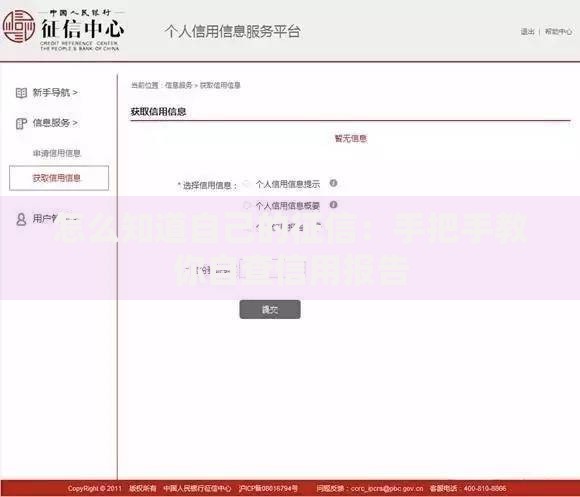The width and height of the screenshot is (580, 497).
Task: Click the 信息服务 breadcrumb link
Action: point(179,85)
